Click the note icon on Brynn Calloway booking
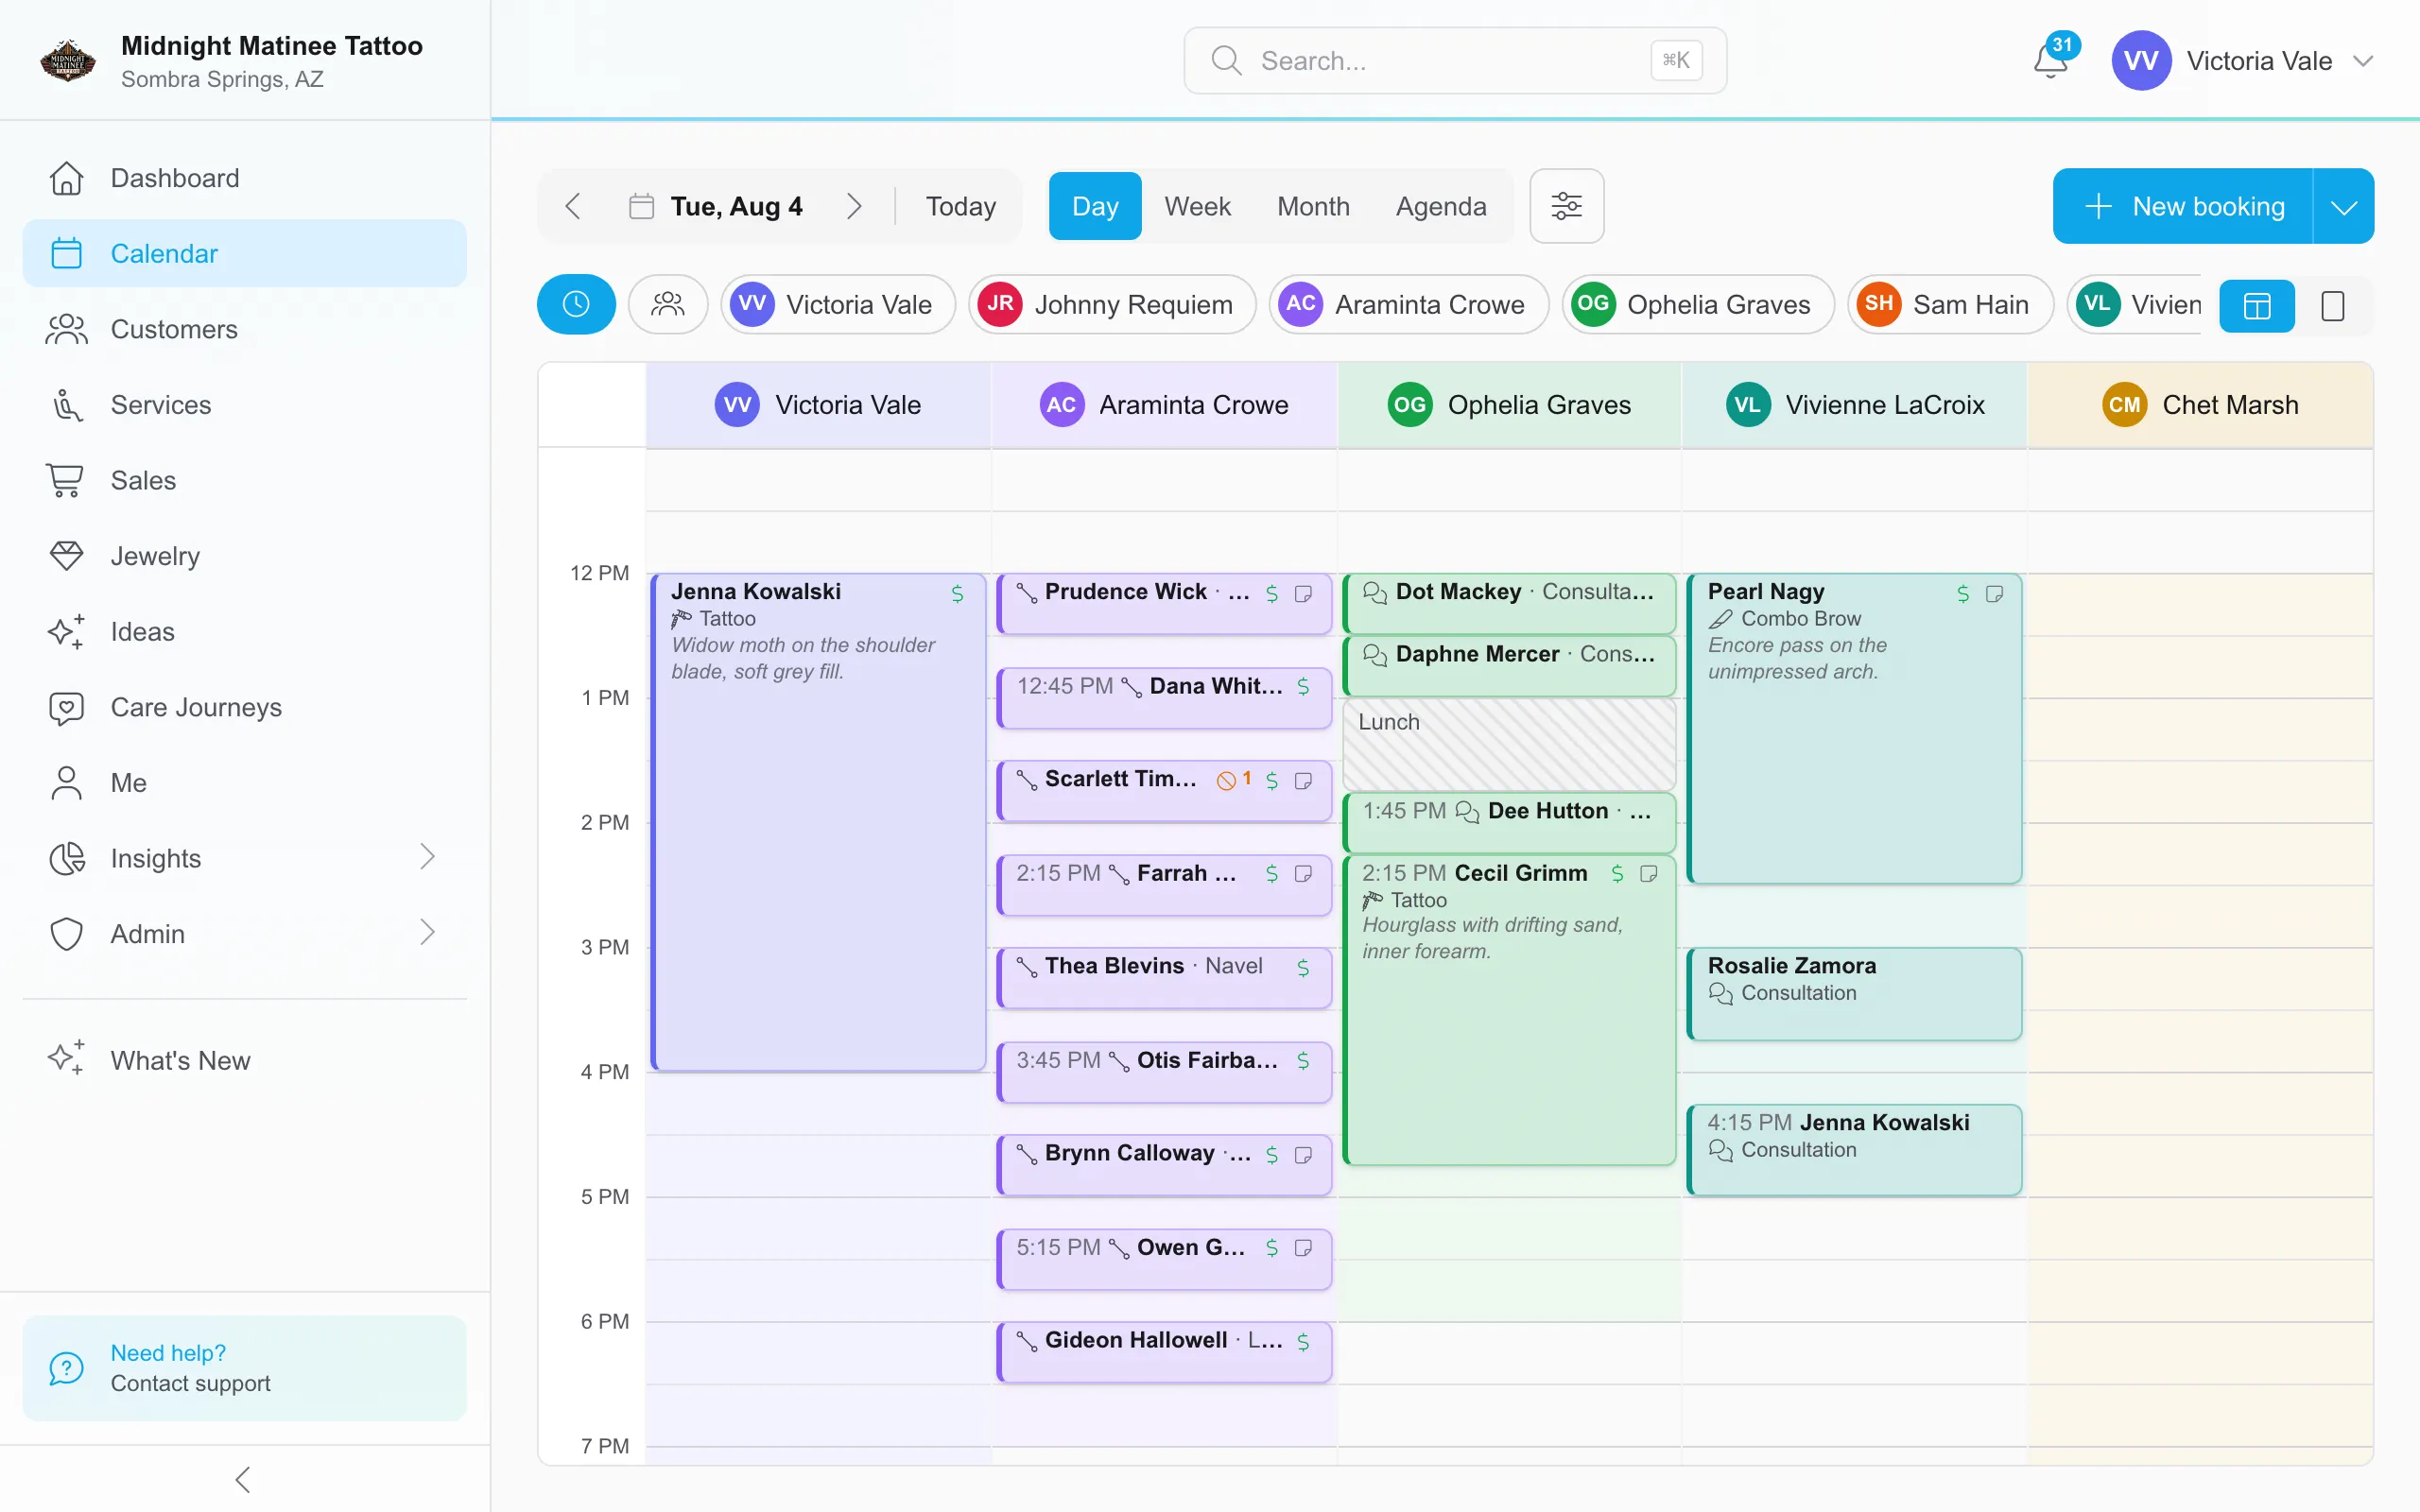 point(1303,1155)
